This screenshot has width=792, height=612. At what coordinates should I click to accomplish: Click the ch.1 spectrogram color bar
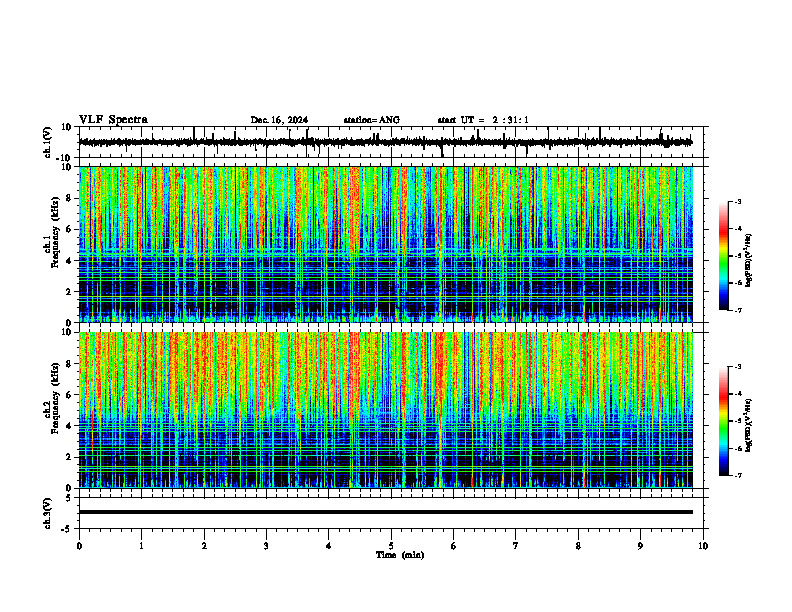click(723, 256)
